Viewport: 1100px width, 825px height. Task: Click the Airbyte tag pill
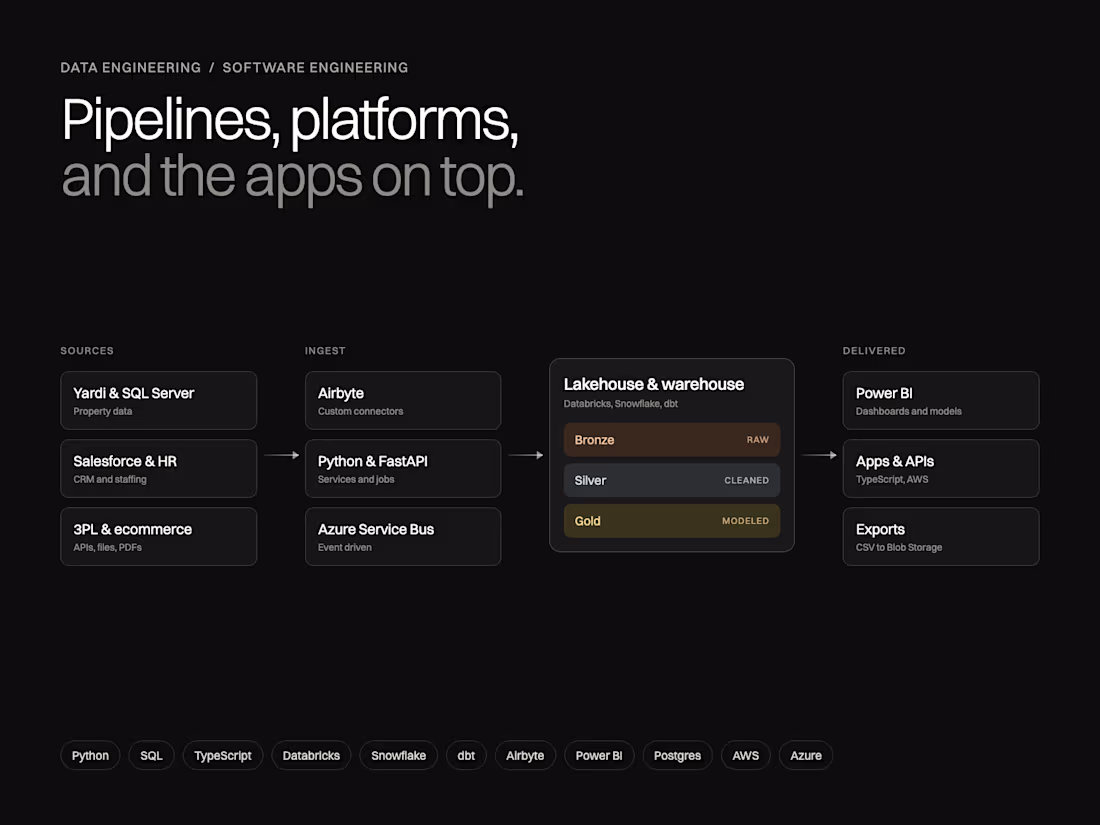(x=525, y=756)
